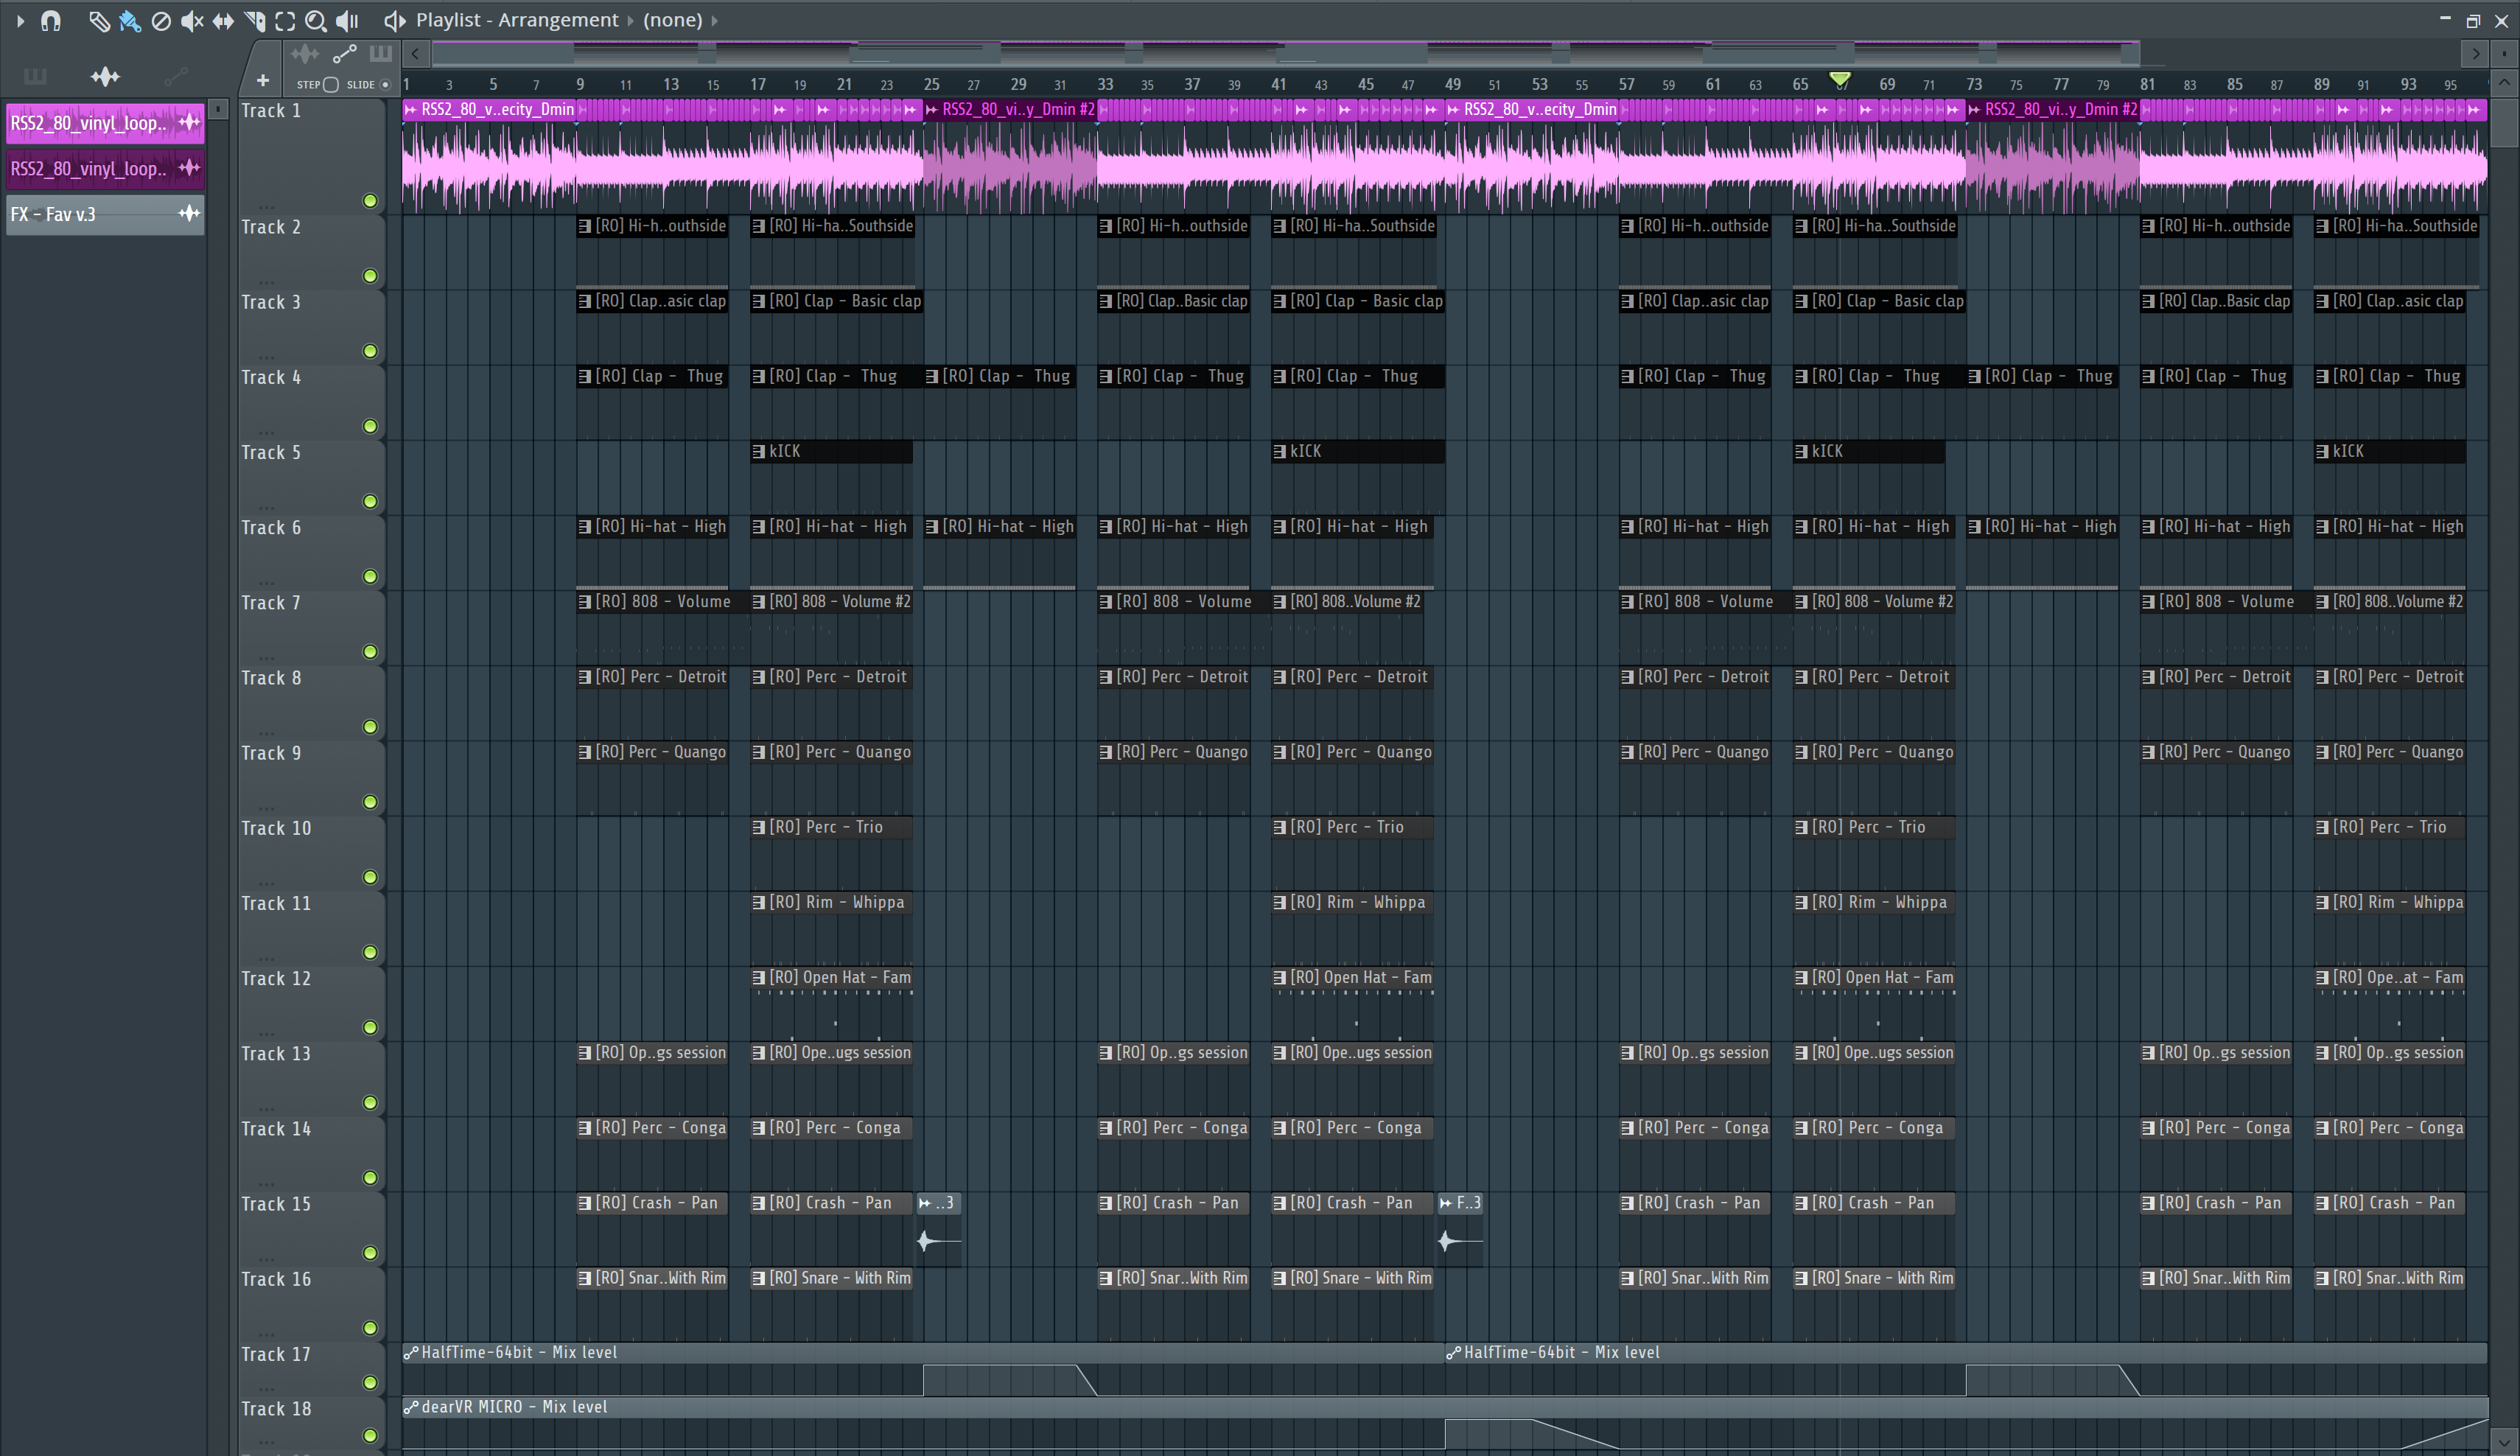Open the playlist options menu arrow

[x=20, y=20]
